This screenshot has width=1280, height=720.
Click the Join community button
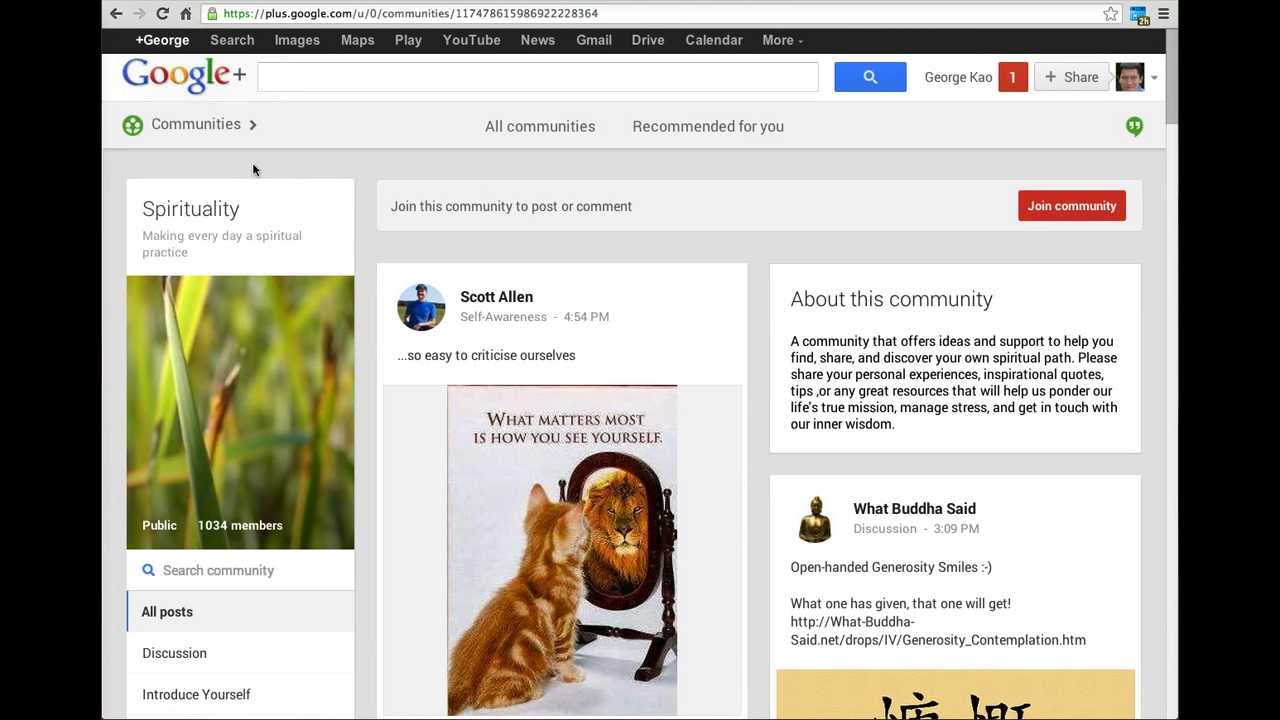tap(1072, 206)
